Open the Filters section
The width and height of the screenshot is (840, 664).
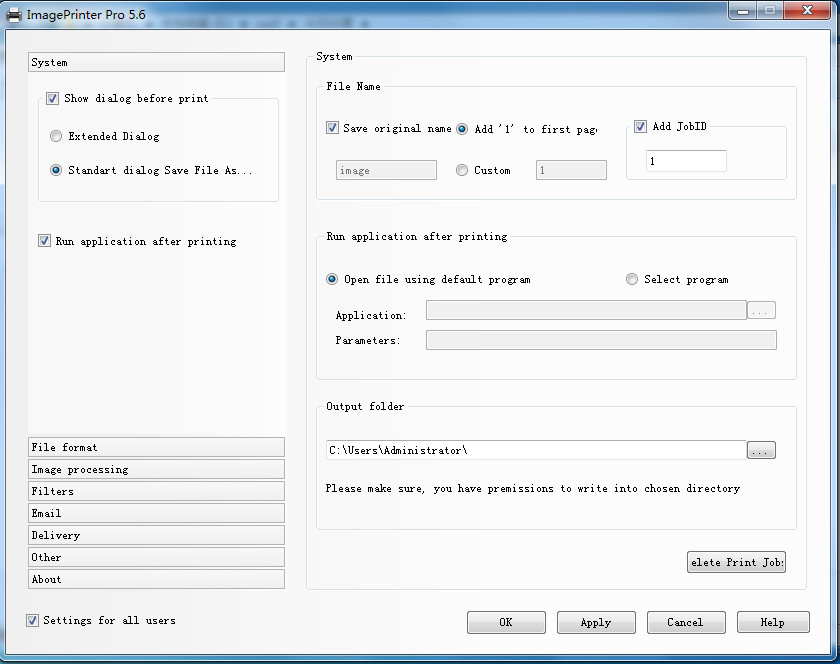pos(156,491)
